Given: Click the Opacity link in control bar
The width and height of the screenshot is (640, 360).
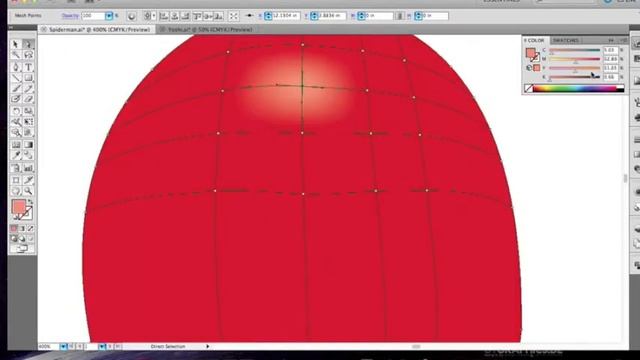Looking at the screenshot, I should coord(70,16).
